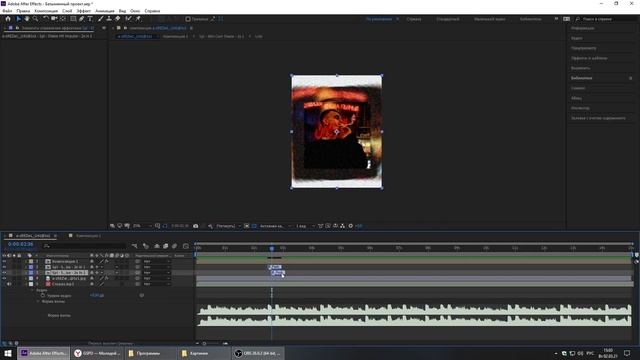Viewport: 640px width, 360px height.
Task: Select the Clone Stamp tool
Action: 109,19
